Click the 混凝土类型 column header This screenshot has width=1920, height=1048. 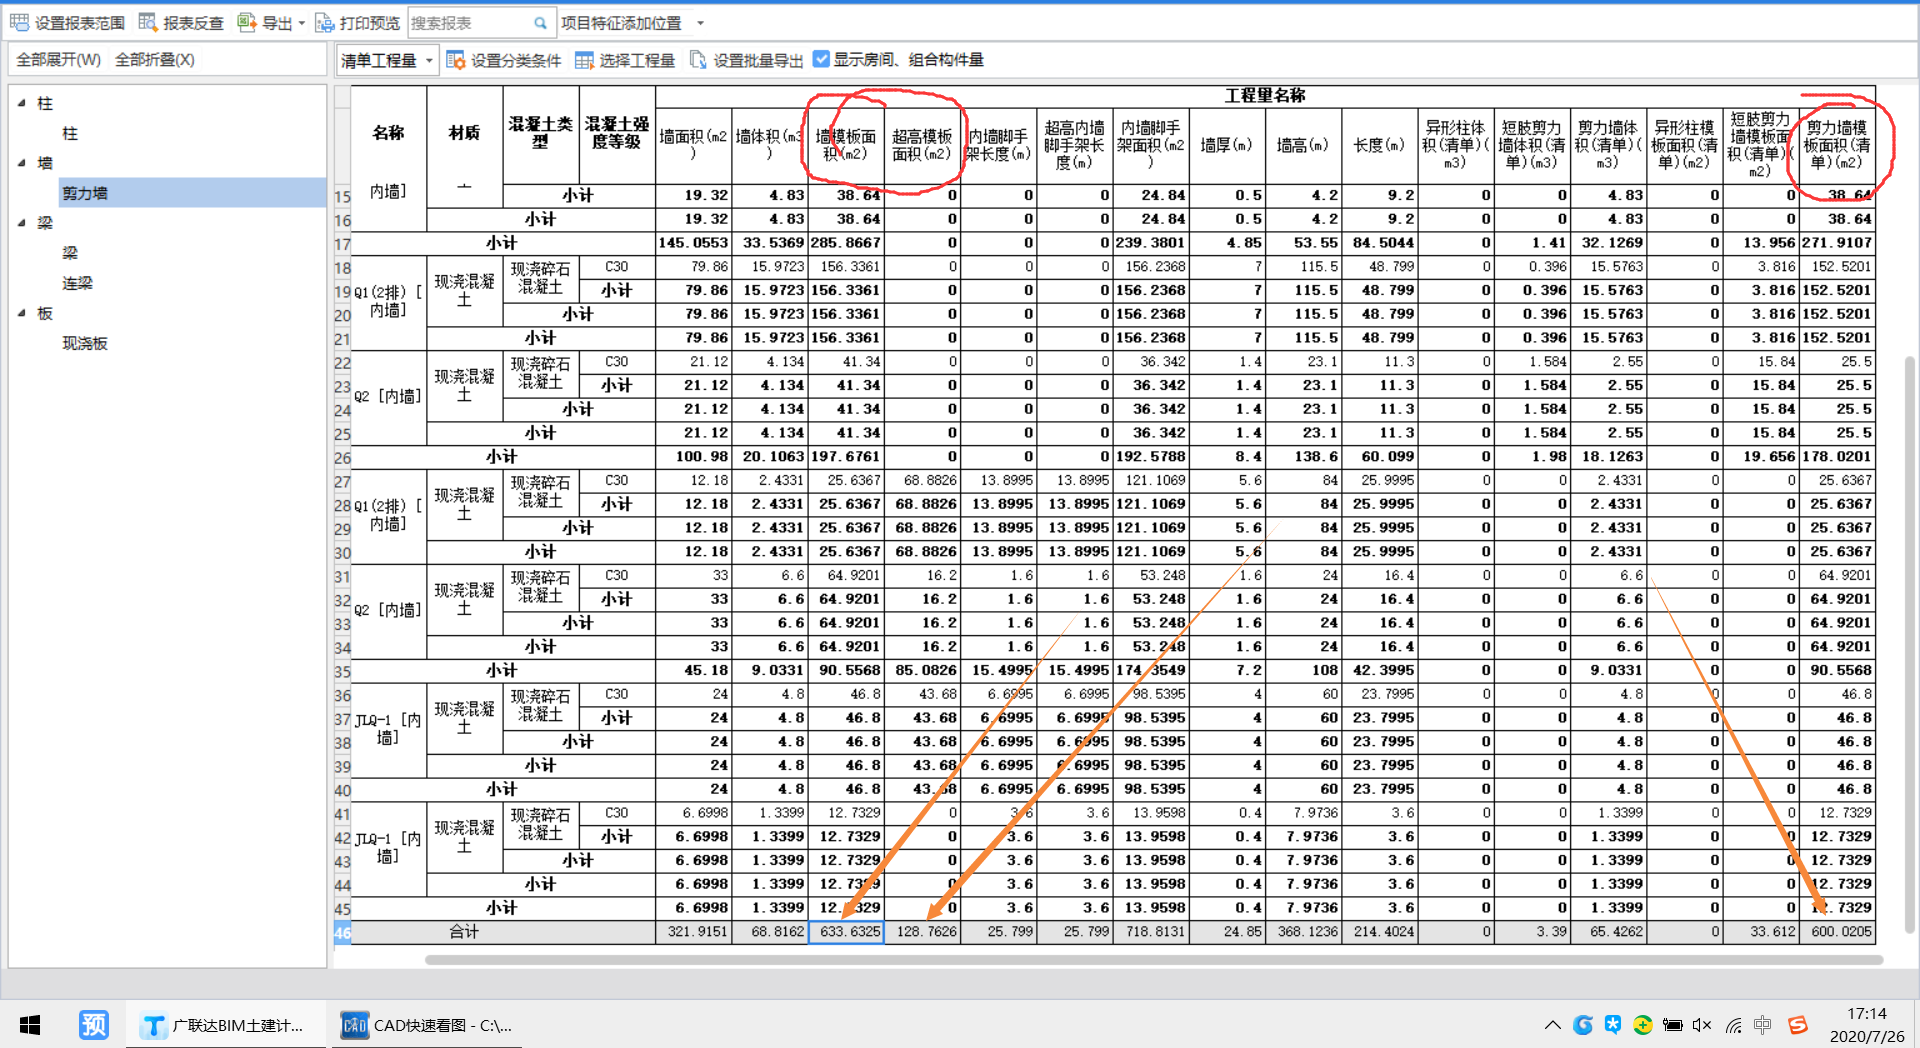[541, 133]
